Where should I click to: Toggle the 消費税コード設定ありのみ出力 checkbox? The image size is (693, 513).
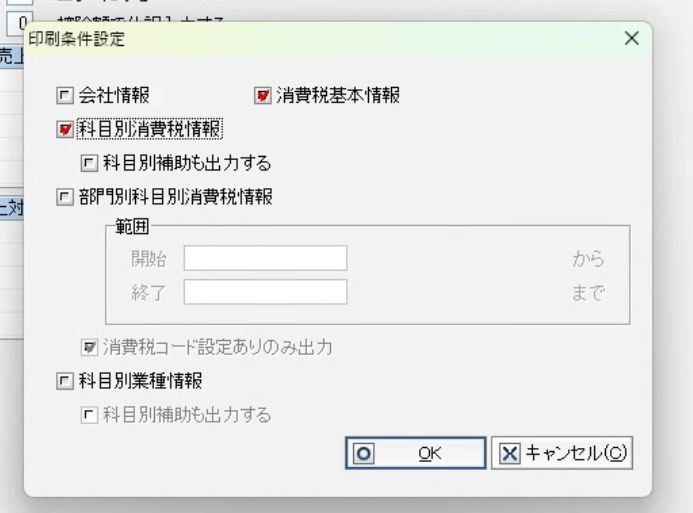[x=89, y=348]
